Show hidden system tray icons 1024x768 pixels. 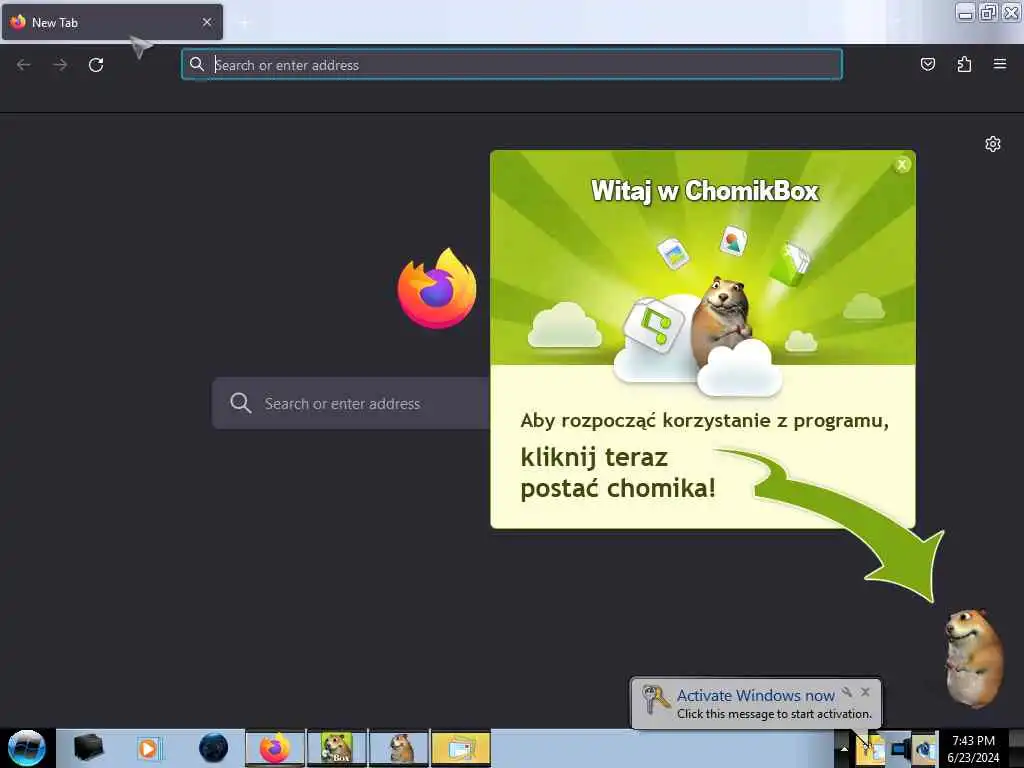[x=844, y=749]
